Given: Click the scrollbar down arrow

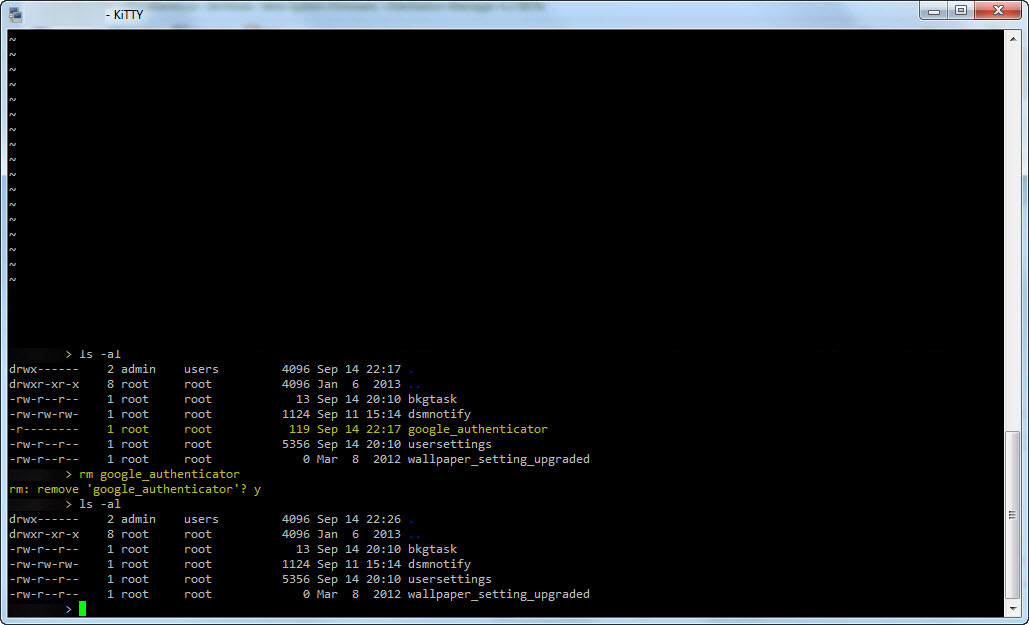Looking at the screenshot, I should pos(1015,610).
